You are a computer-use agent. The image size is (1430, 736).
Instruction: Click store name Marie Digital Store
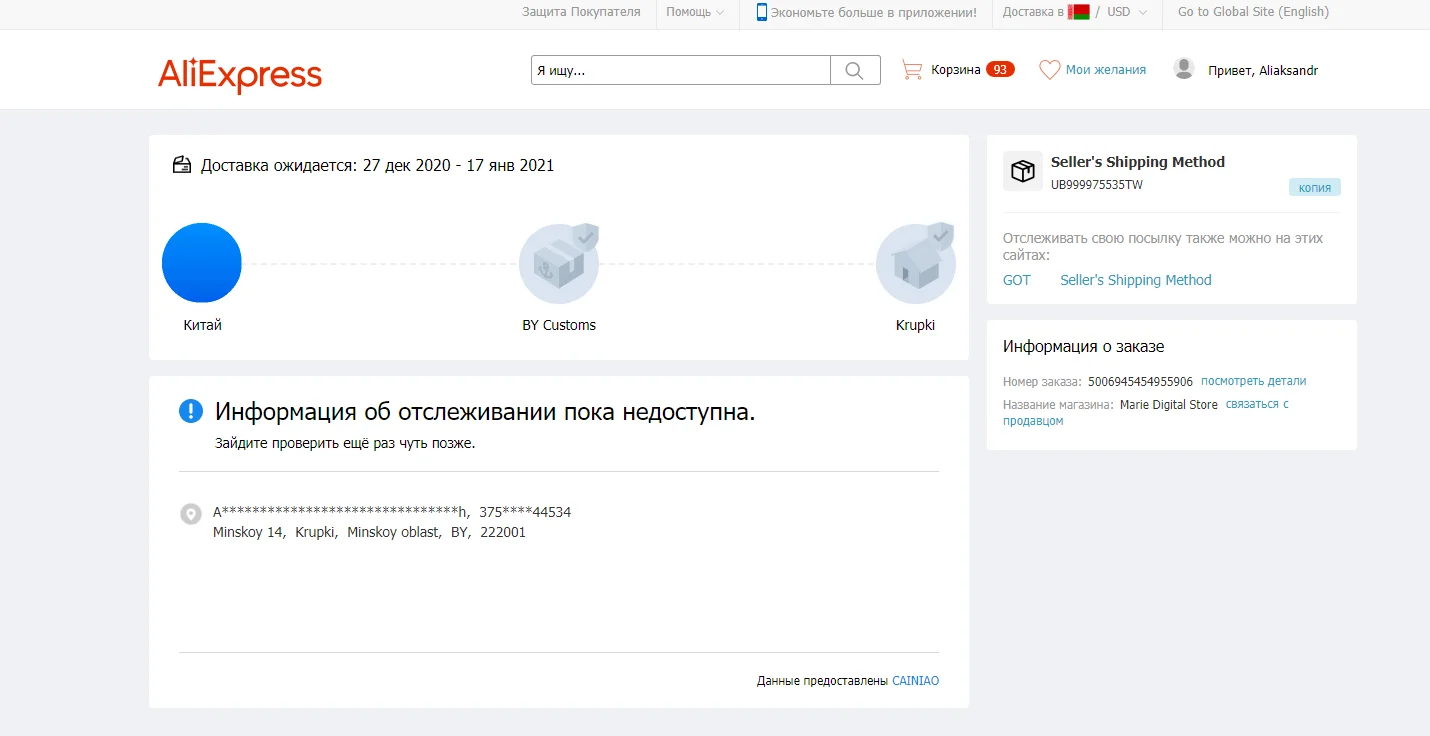(x=1169, y=405)
